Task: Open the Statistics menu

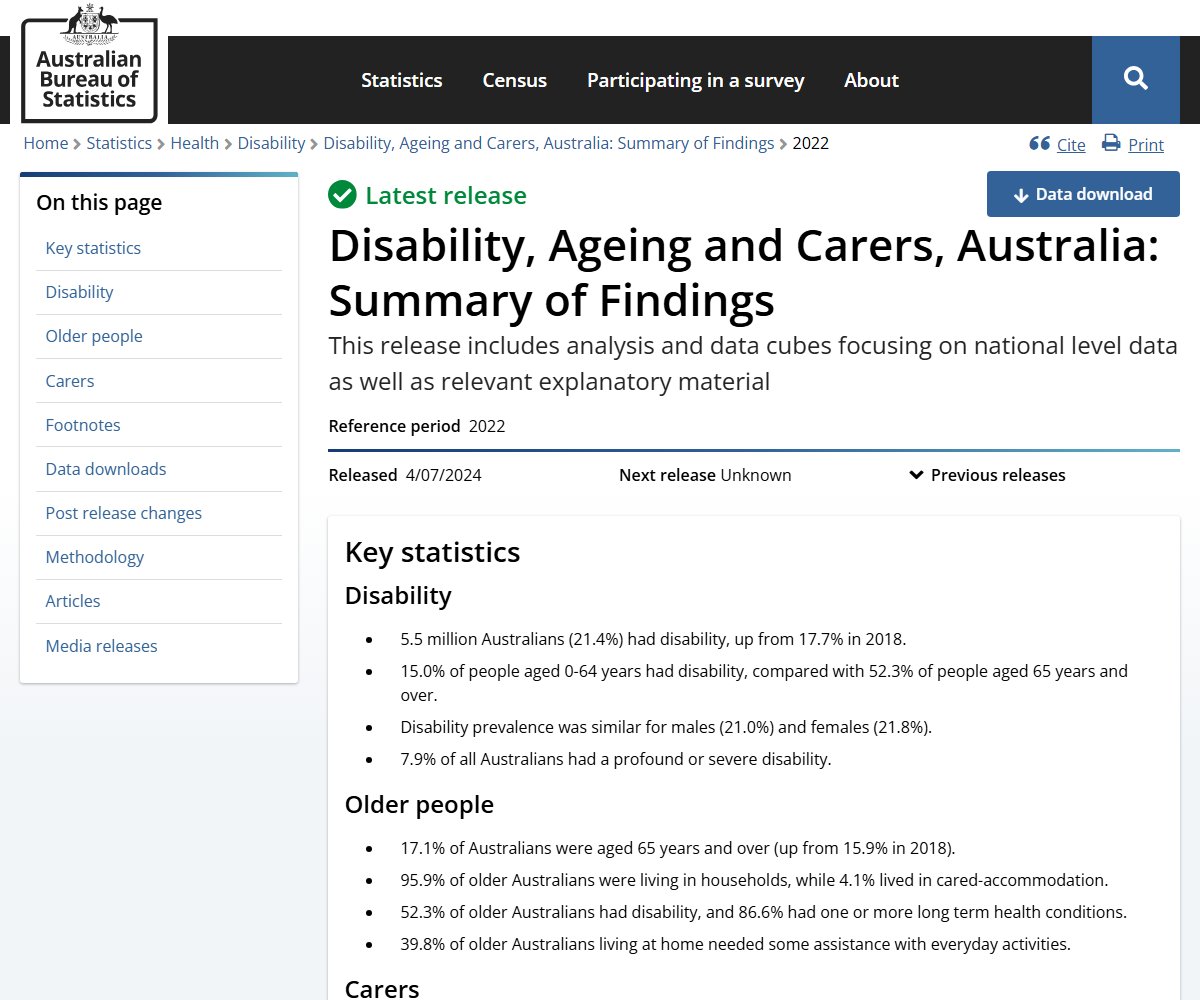Action: click(402, 80)
